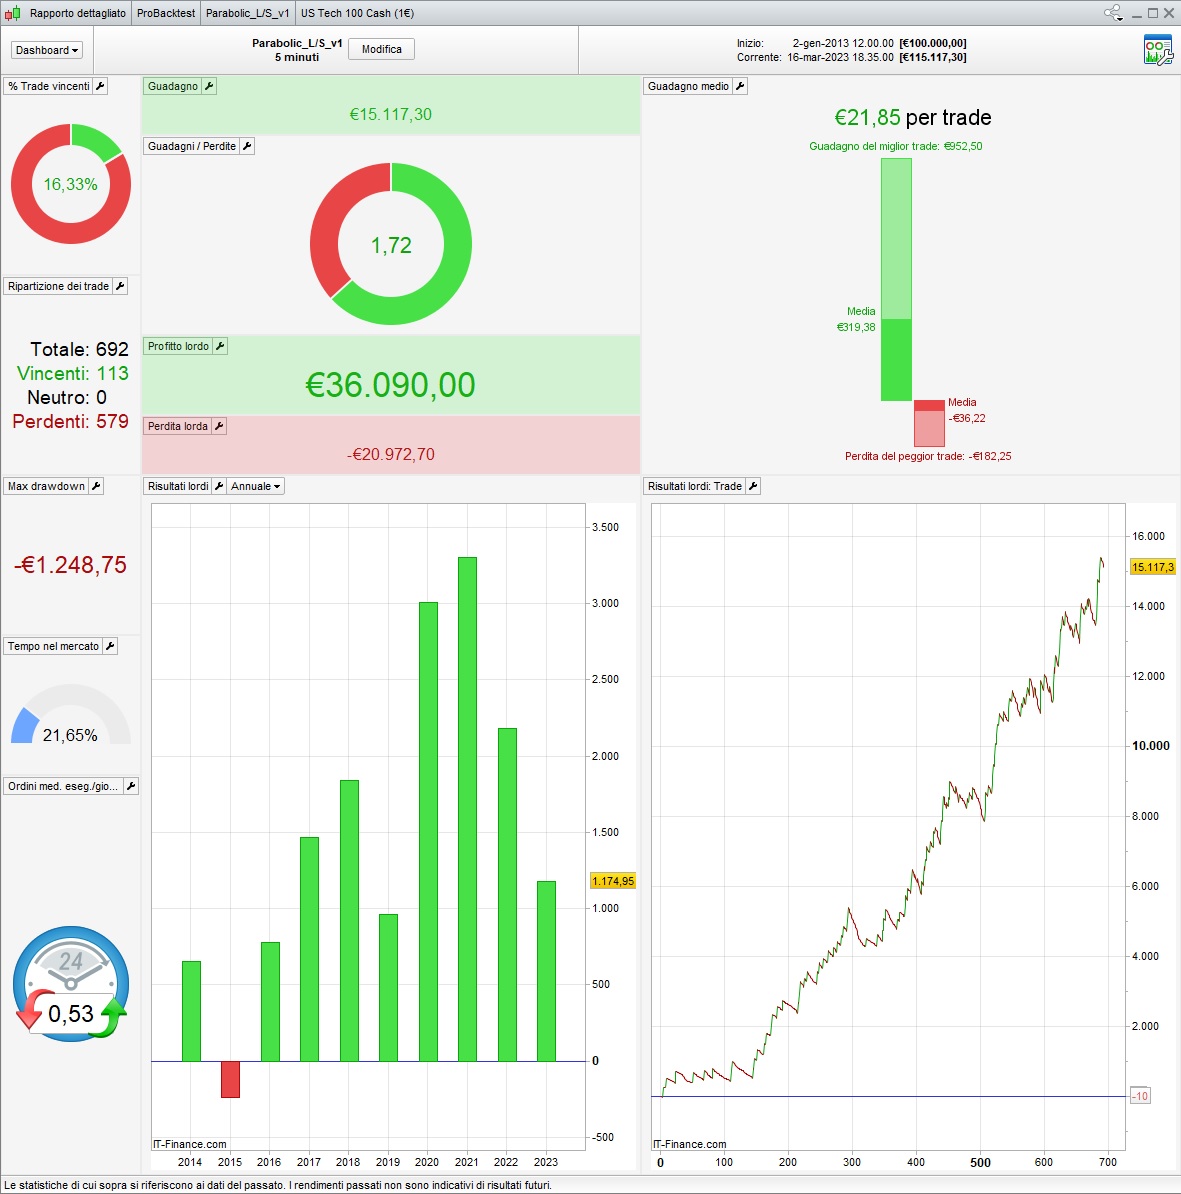The image size is (1181, 1194).
Task: Click the Profitto lordo label
Action: [178, 346]
